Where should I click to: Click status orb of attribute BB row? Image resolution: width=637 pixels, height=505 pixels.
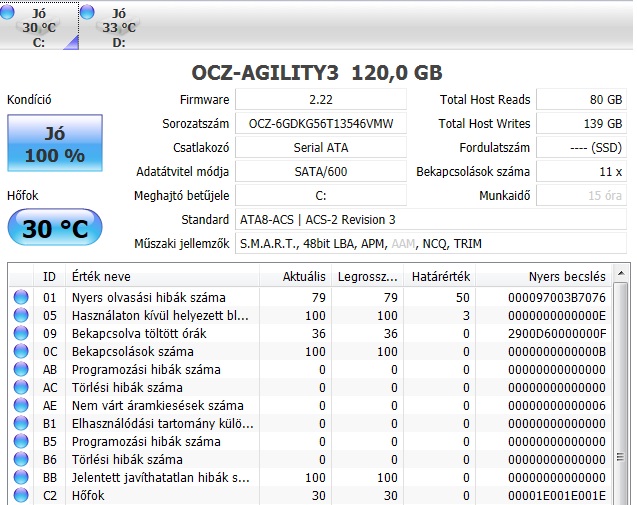point(21,477)
